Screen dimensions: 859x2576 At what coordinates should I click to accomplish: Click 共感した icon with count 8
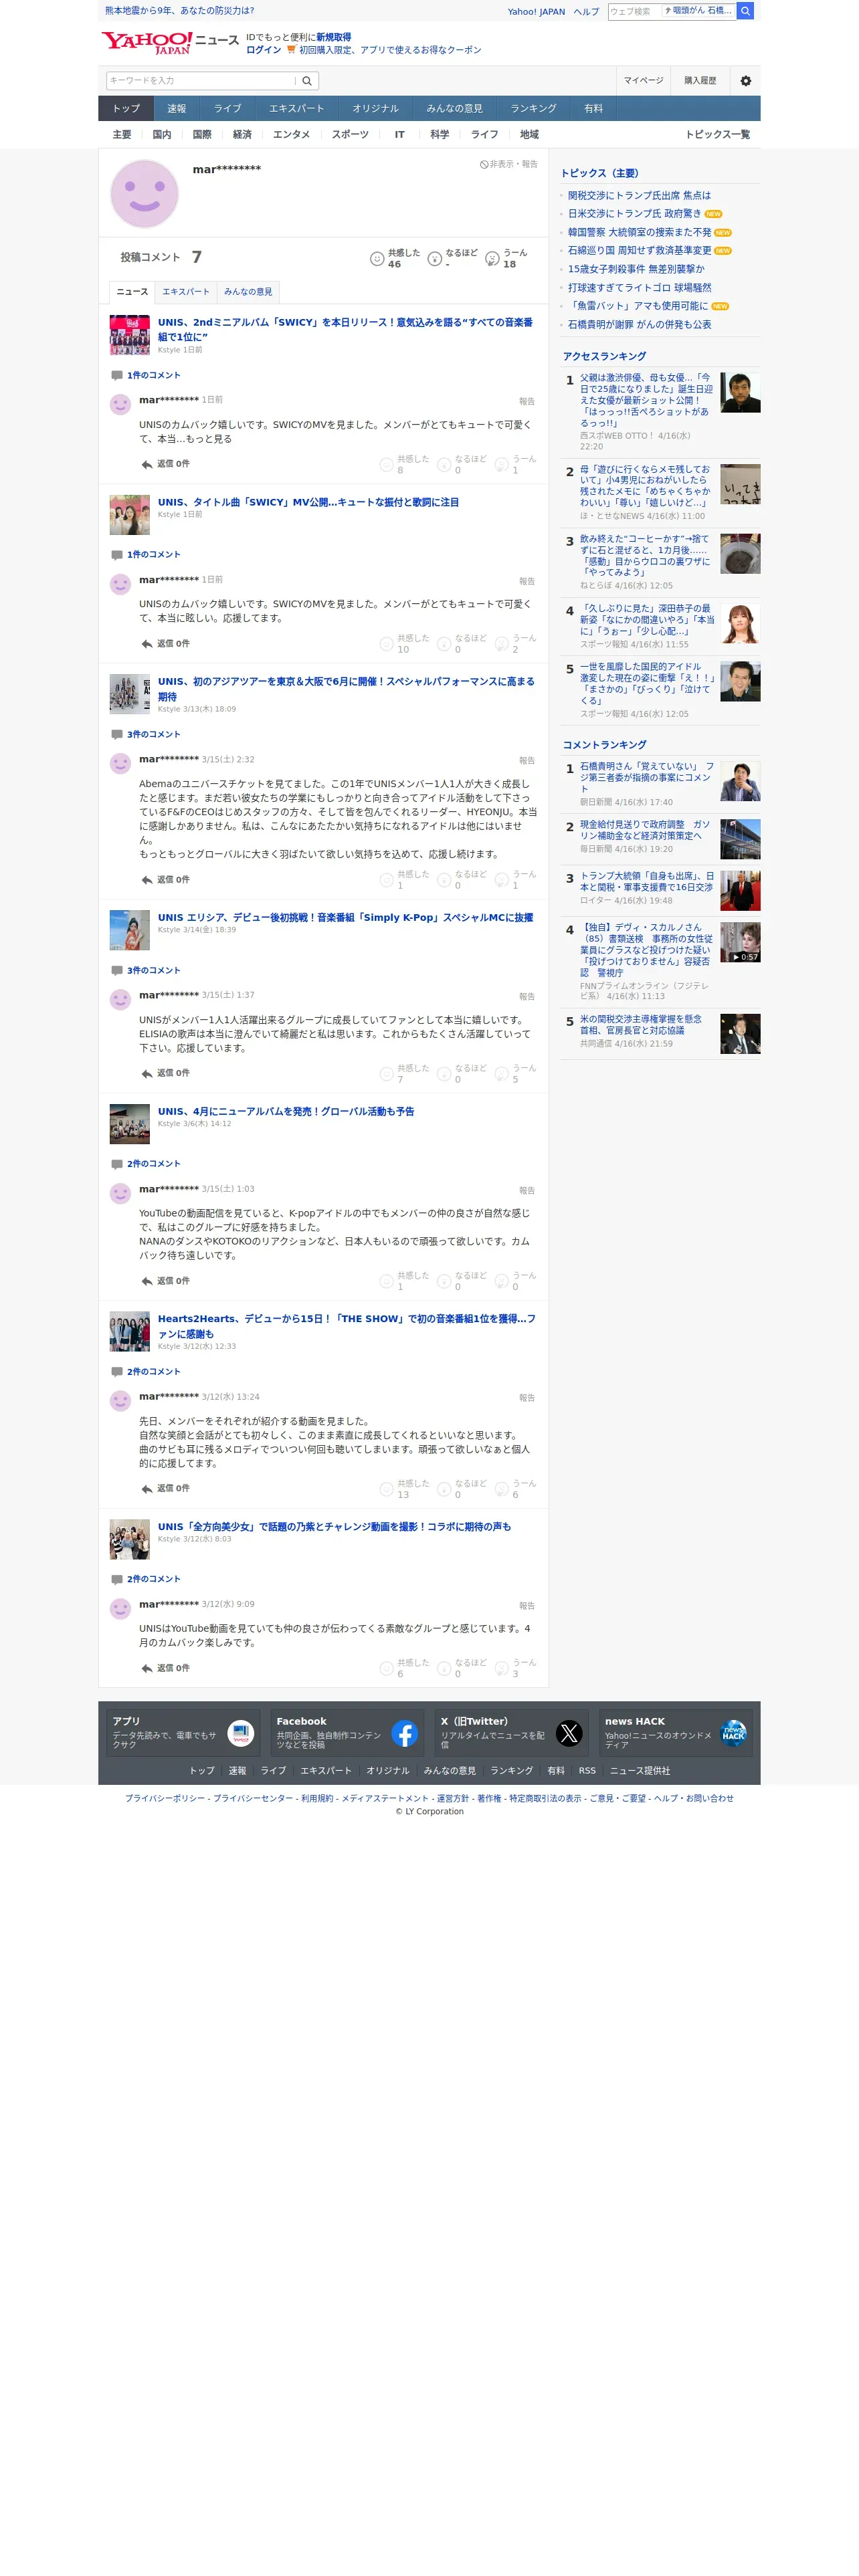click(386, 465)
